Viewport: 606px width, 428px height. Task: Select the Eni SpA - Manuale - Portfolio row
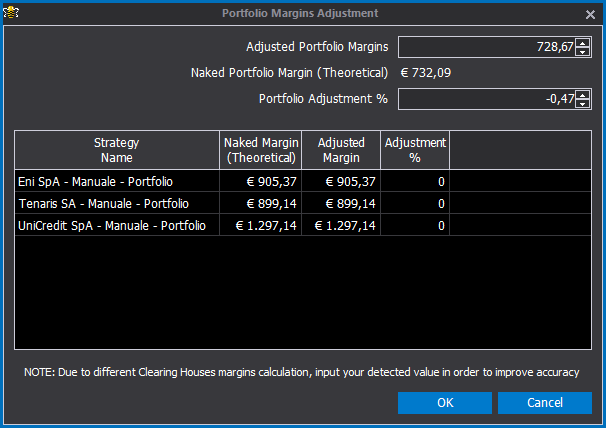click(303, 181)
